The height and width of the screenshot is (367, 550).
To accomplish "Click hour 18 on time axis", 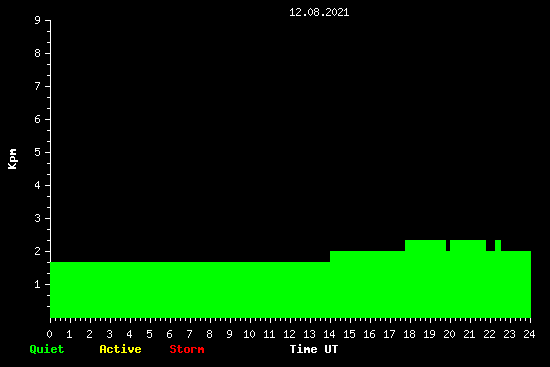I will [409, 334].
